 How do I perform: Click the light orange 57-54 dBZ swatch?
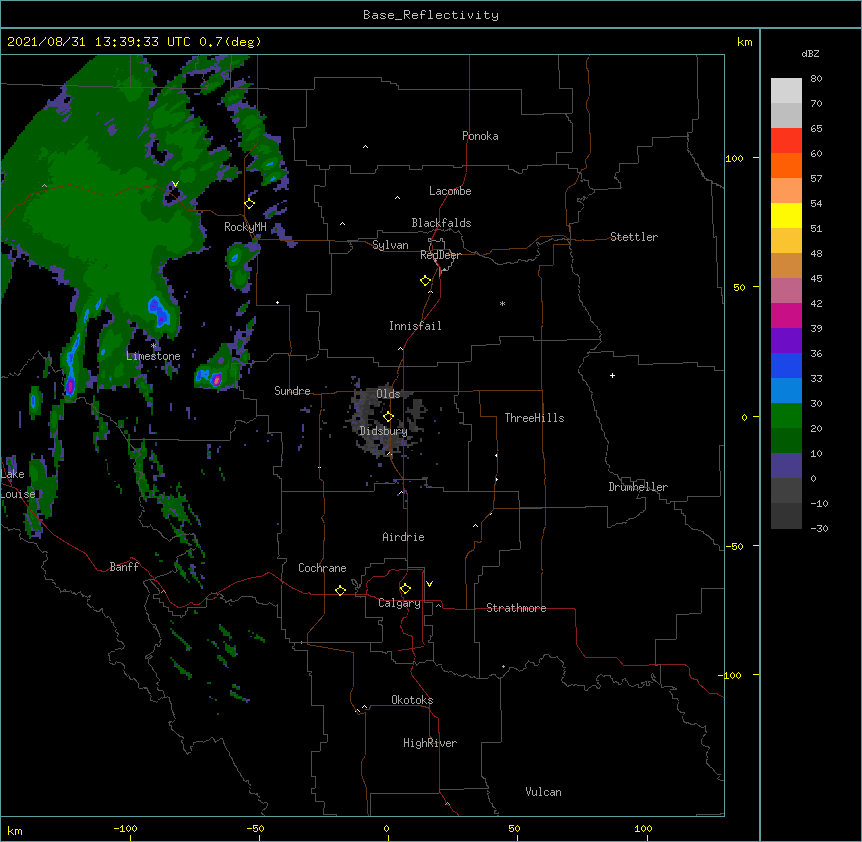[786, 191]
